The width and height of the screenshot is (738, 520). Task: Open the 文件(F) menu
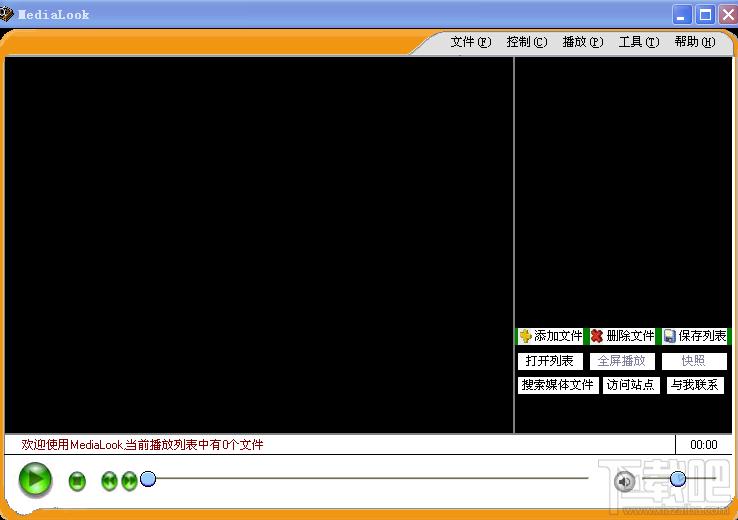coord(471,42)
